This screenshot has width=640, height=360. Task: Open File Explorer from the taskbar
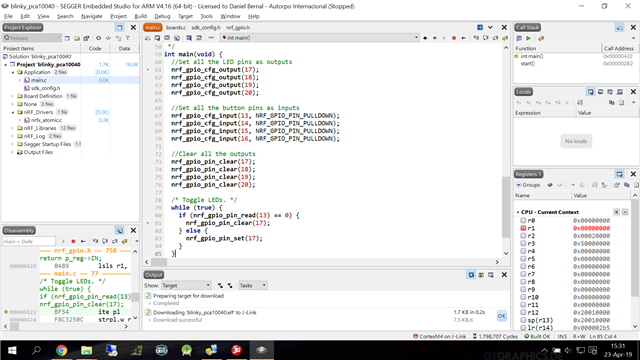point(87,350)
